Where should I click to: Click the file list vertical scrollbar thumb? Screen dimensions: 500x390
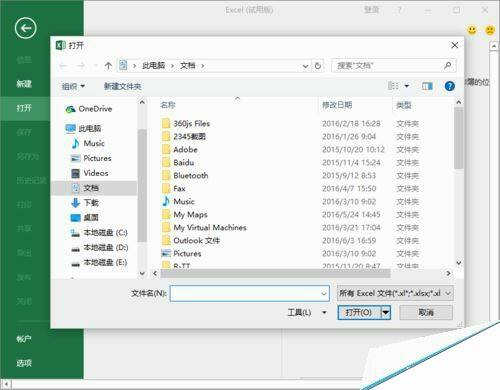click(459, 138)
